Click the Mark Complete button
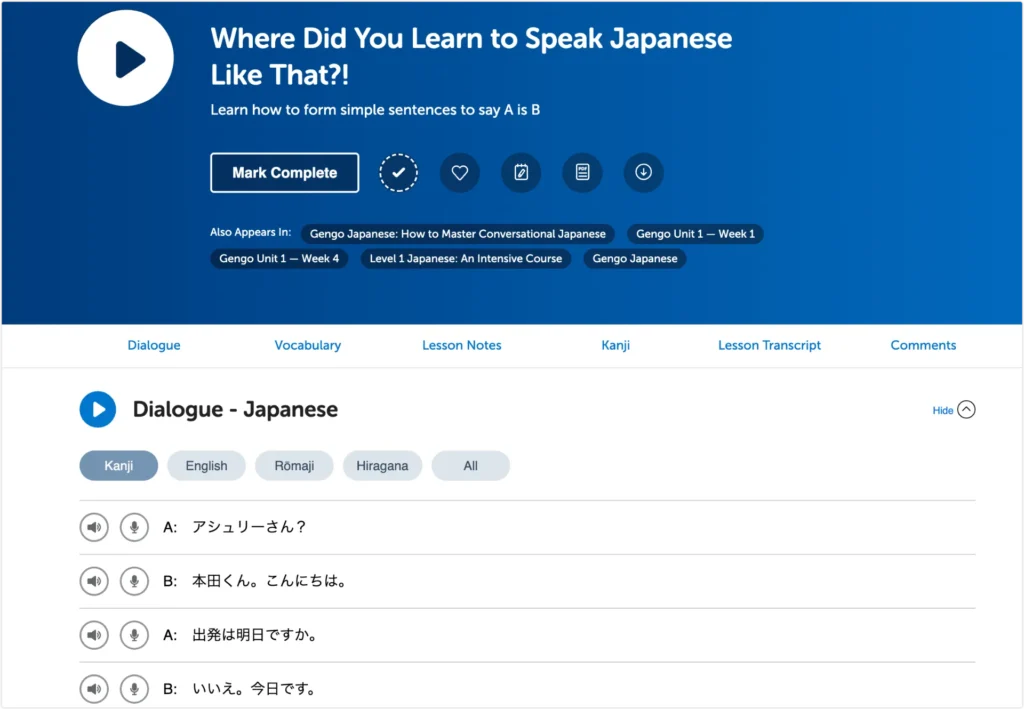Image resolution: width=1024 pixels, height=709 pixels. click(x=284, y=172)
